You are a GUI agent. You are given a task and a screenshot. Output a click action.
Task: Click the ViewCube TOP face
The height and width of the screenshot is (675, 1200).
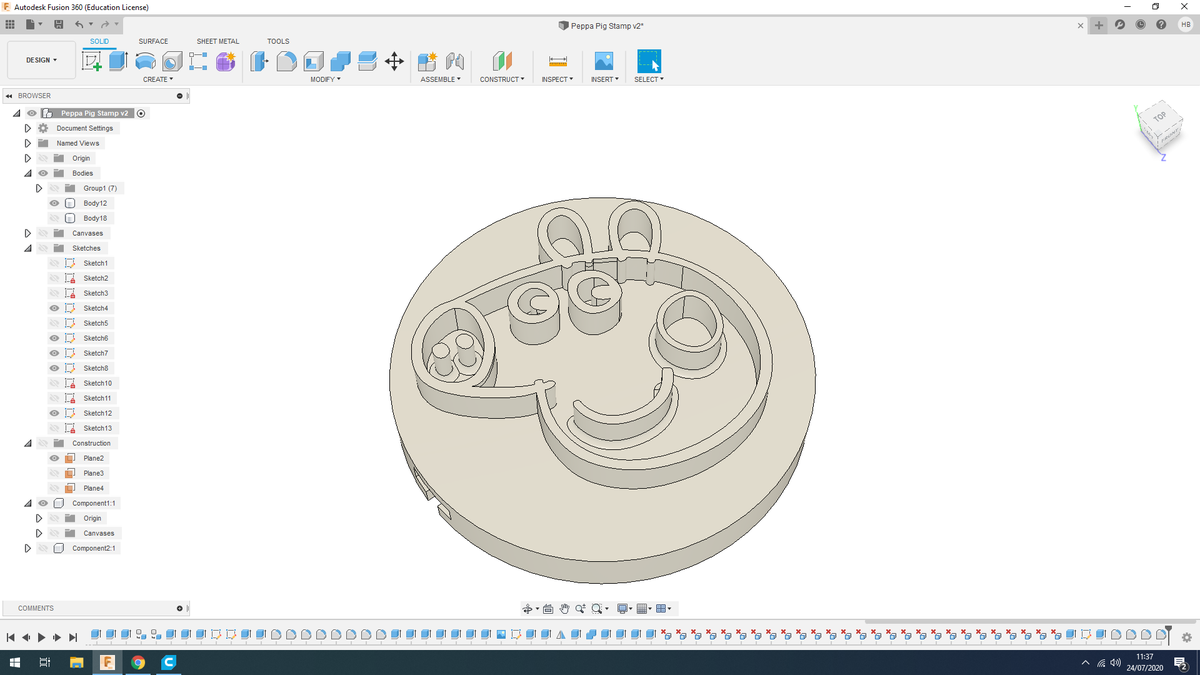click(x=1160, y=117)
